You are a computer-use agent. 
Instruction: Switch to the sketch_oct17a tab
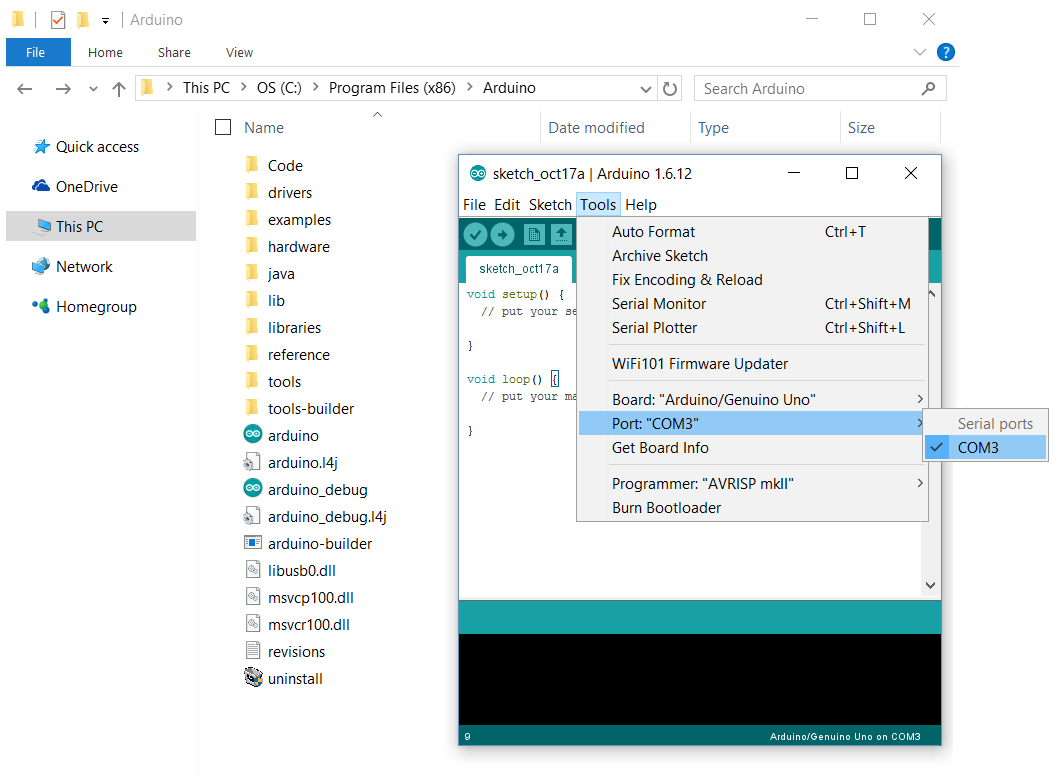click(518, 268)
